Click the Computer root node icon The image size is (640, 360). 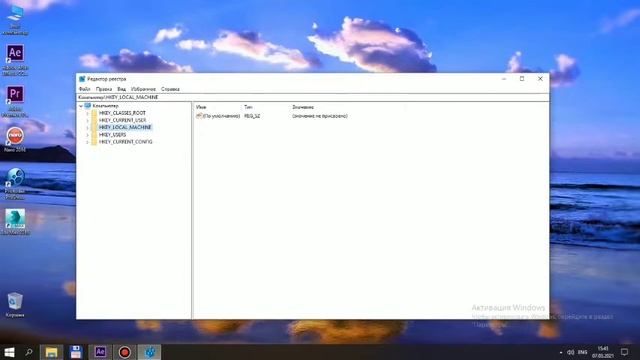pyautogui.click(x=87, y=106)
